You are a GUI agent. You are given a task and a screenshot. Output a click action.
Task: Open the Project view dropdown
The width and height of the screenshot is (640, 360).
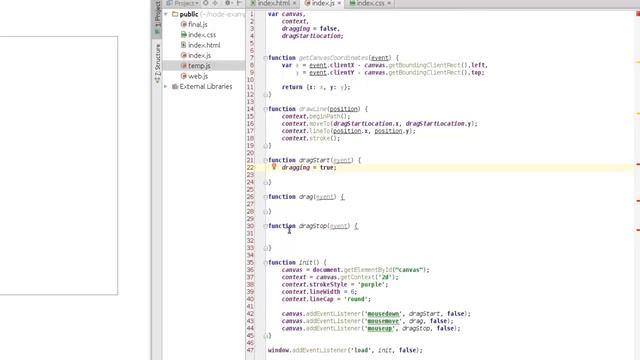coord(182,3)
